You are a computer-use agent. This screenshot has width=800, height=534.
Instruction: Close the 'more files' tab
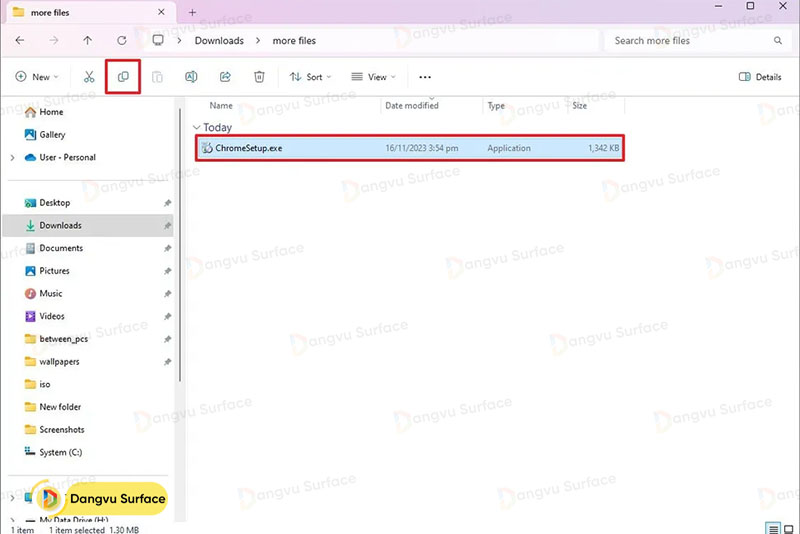click(x=161, y=12)
